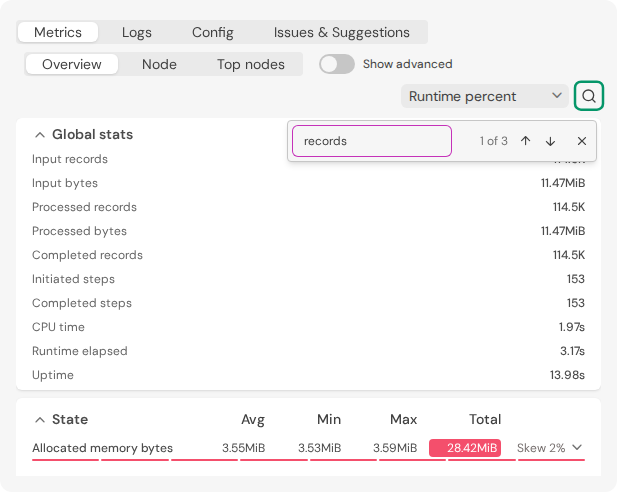Click the "1 of 3" match counter
The image size is (617, 492).
click(493, 141)
